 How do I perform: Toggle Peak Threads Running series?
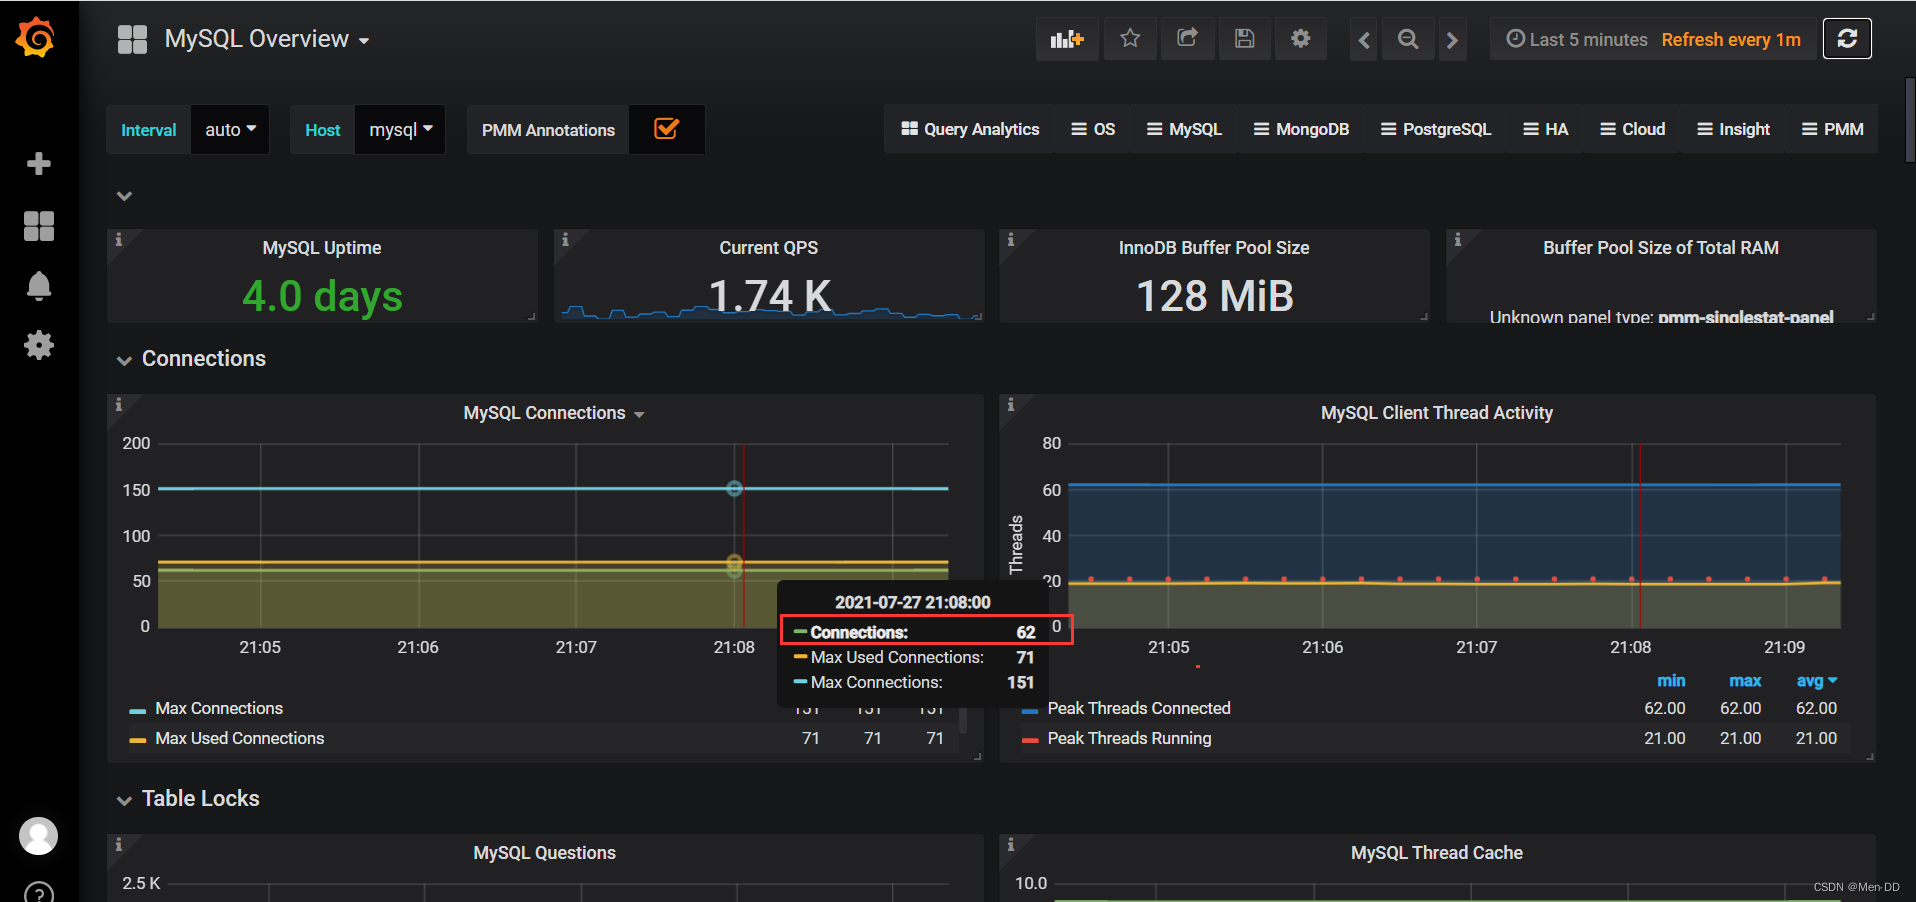1129,738
